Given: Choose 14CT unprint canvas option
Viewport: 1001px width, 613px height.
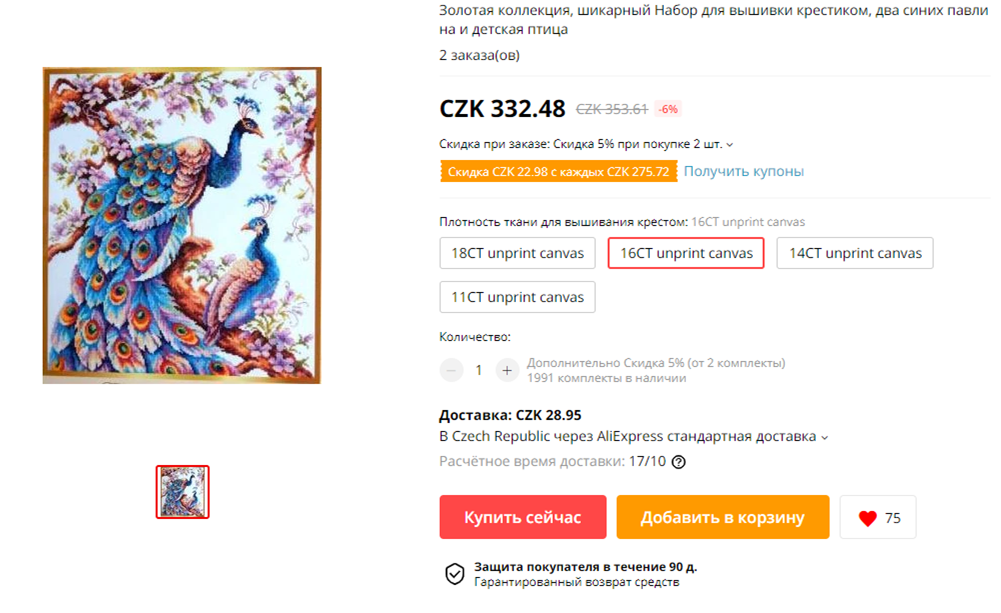Looking at the screenshot, I should click(855, 253).
